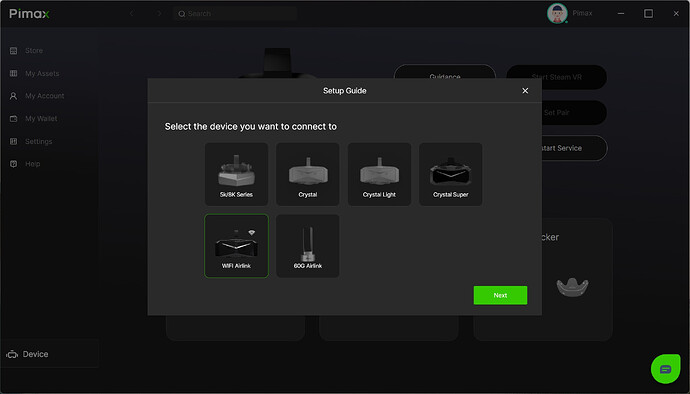This screenshot has width=690, height=394.
Task: Click the green Next button
Action: (500, 295)
